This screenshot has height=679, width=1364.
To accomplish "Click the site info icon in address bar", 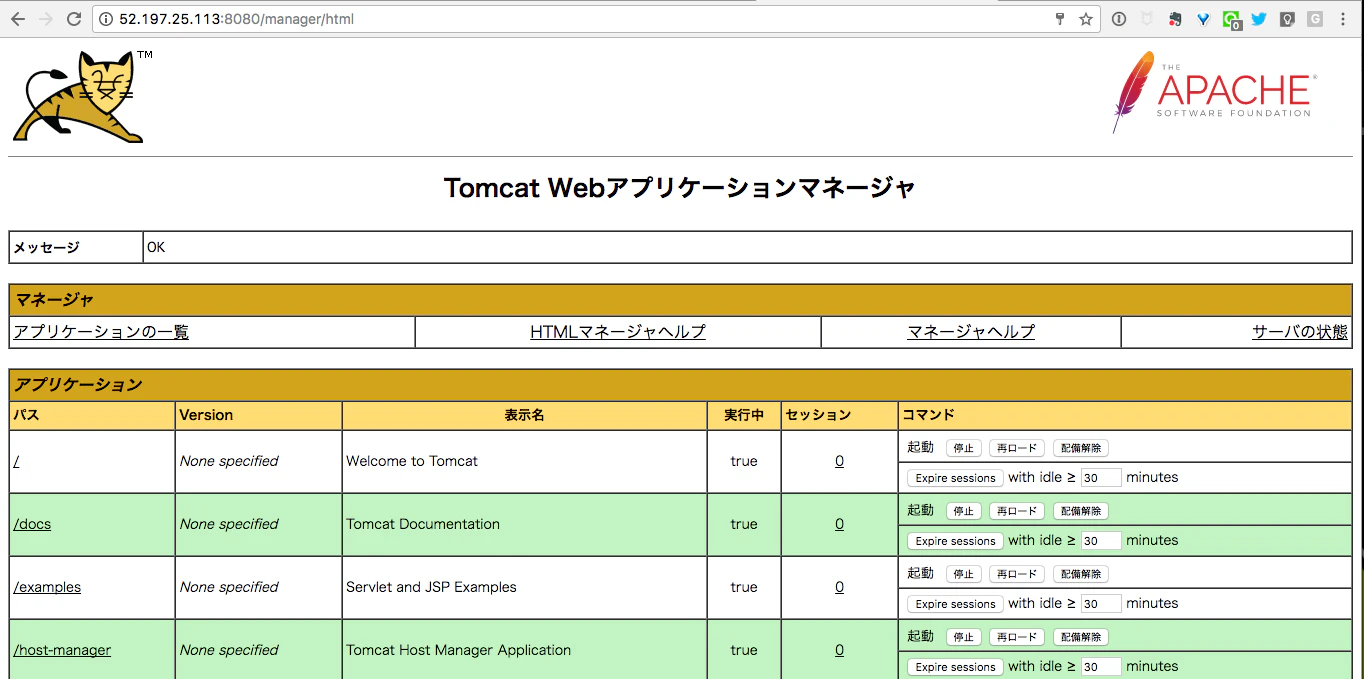I will pyautogui.click(x=107, y=19).
